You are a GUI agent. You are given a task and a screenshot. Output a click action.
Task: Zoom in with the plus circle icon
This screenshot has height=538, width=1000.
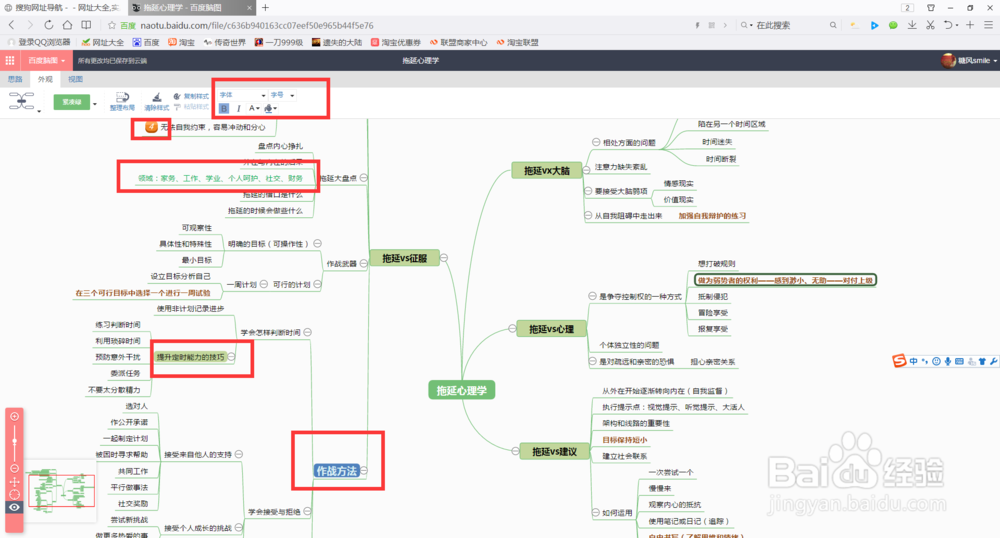pyautogui.click(x=14, y=416)
